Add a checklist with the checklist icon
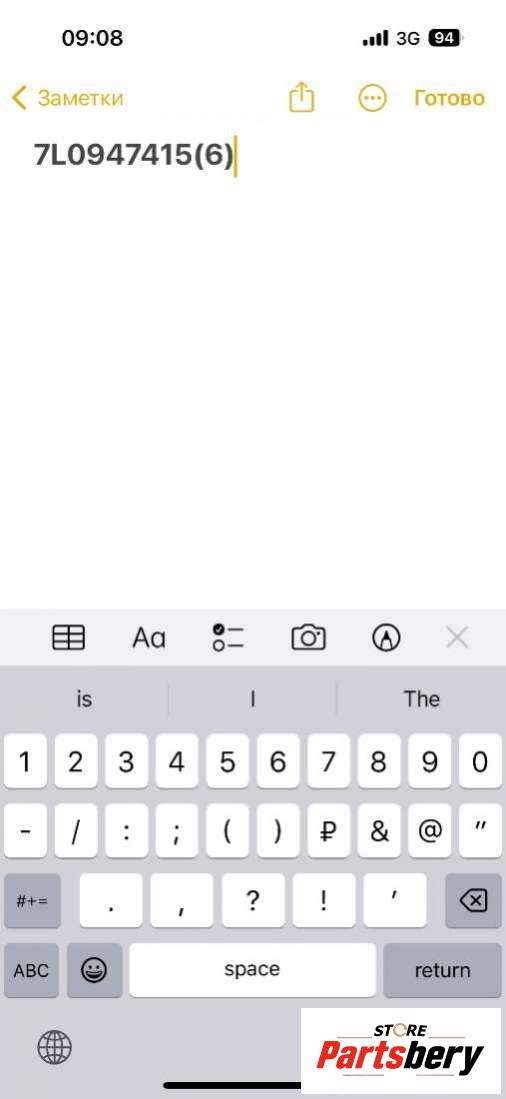 228,637
